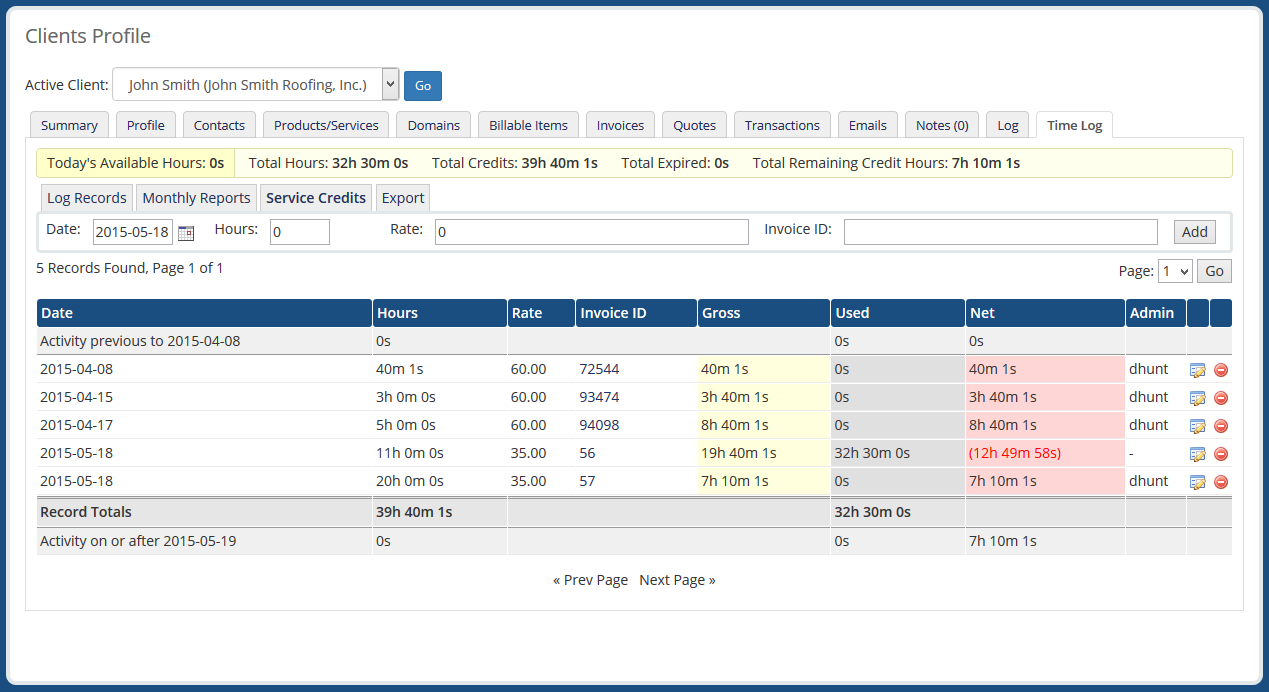Navigate to the Next Page
Screen dimensions: 1269x692
point(677,579)
